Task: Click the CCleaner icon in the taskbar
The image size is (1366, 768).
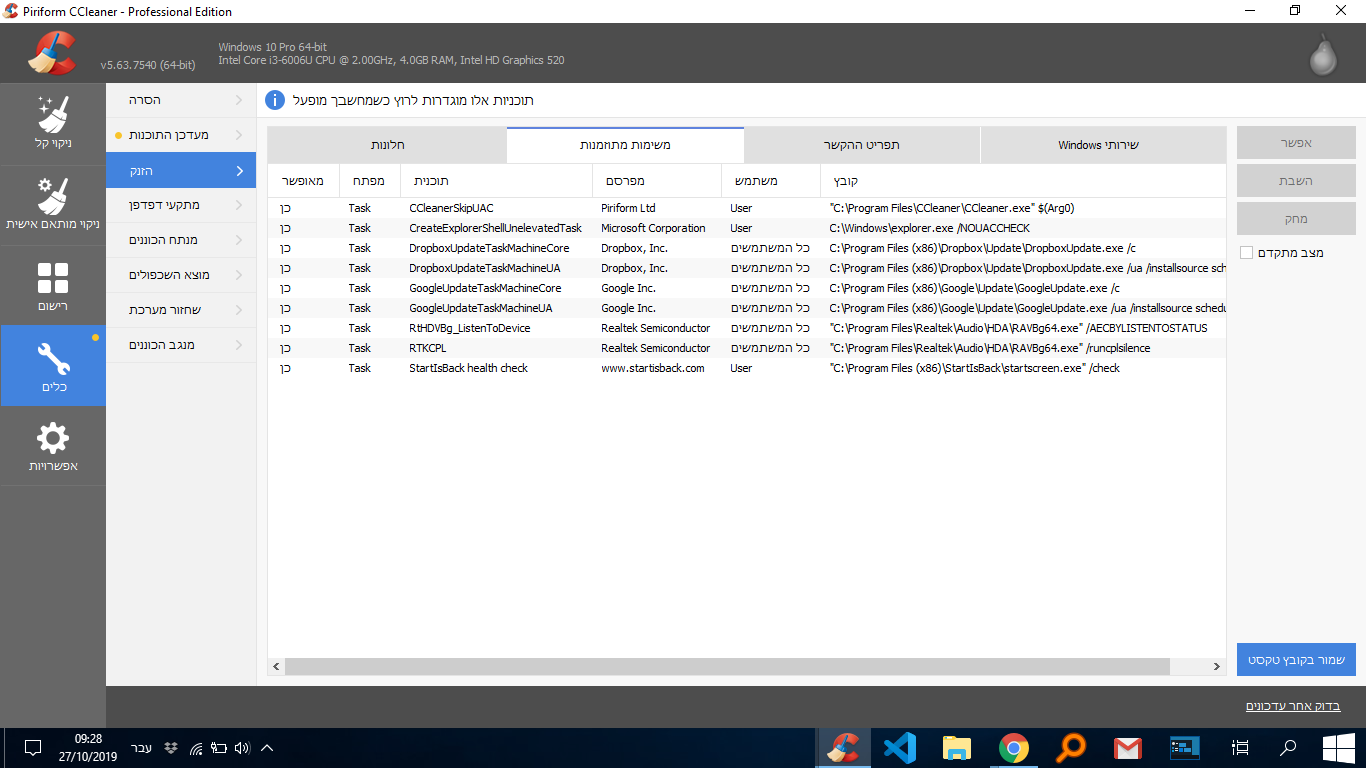Action: (x=844, y=747)
